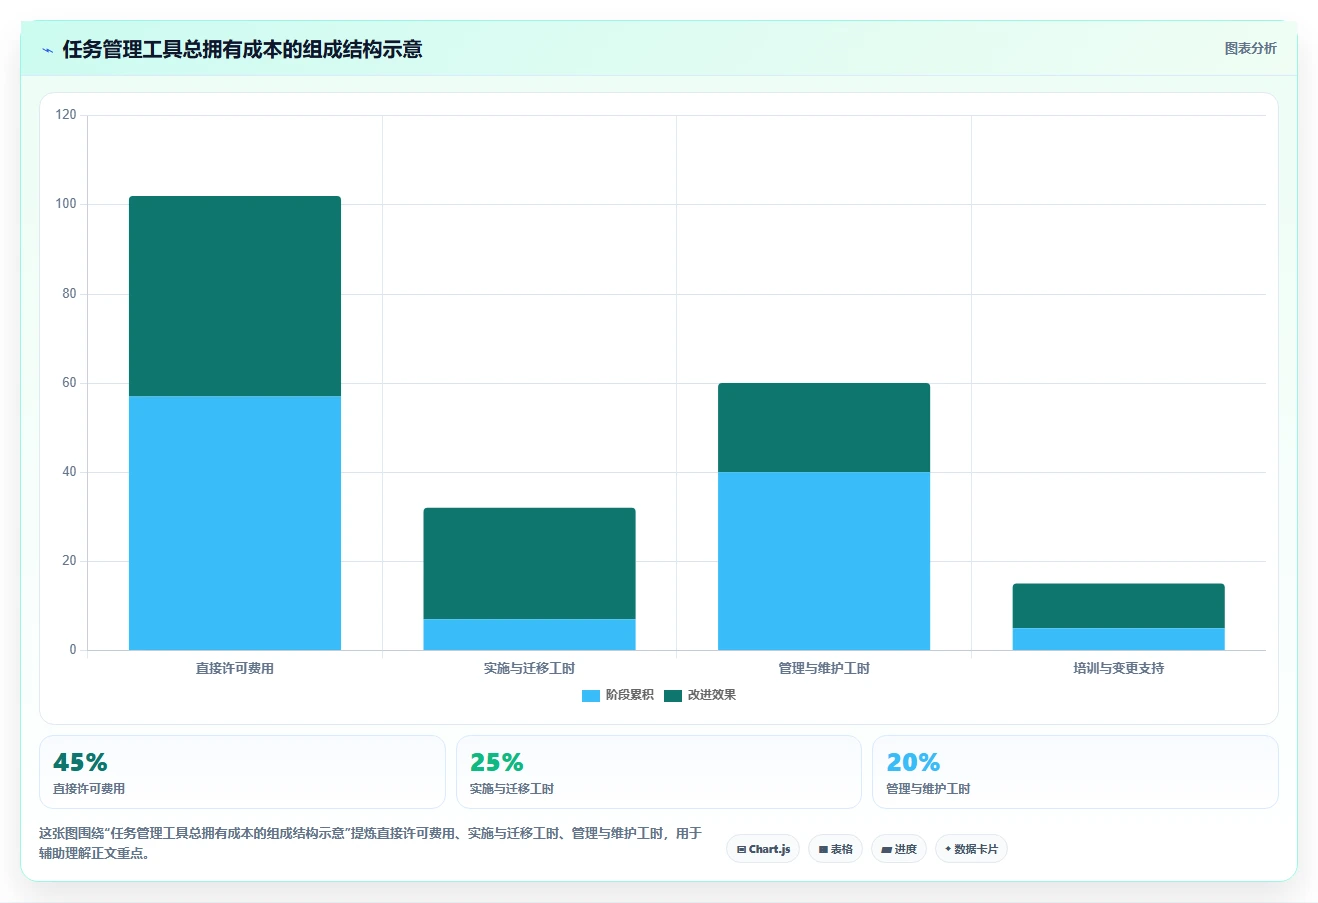Screen dimensions: 1318x903
Task: Toggle the 阶段累积 legend swatch
Action: click(590, 695)
